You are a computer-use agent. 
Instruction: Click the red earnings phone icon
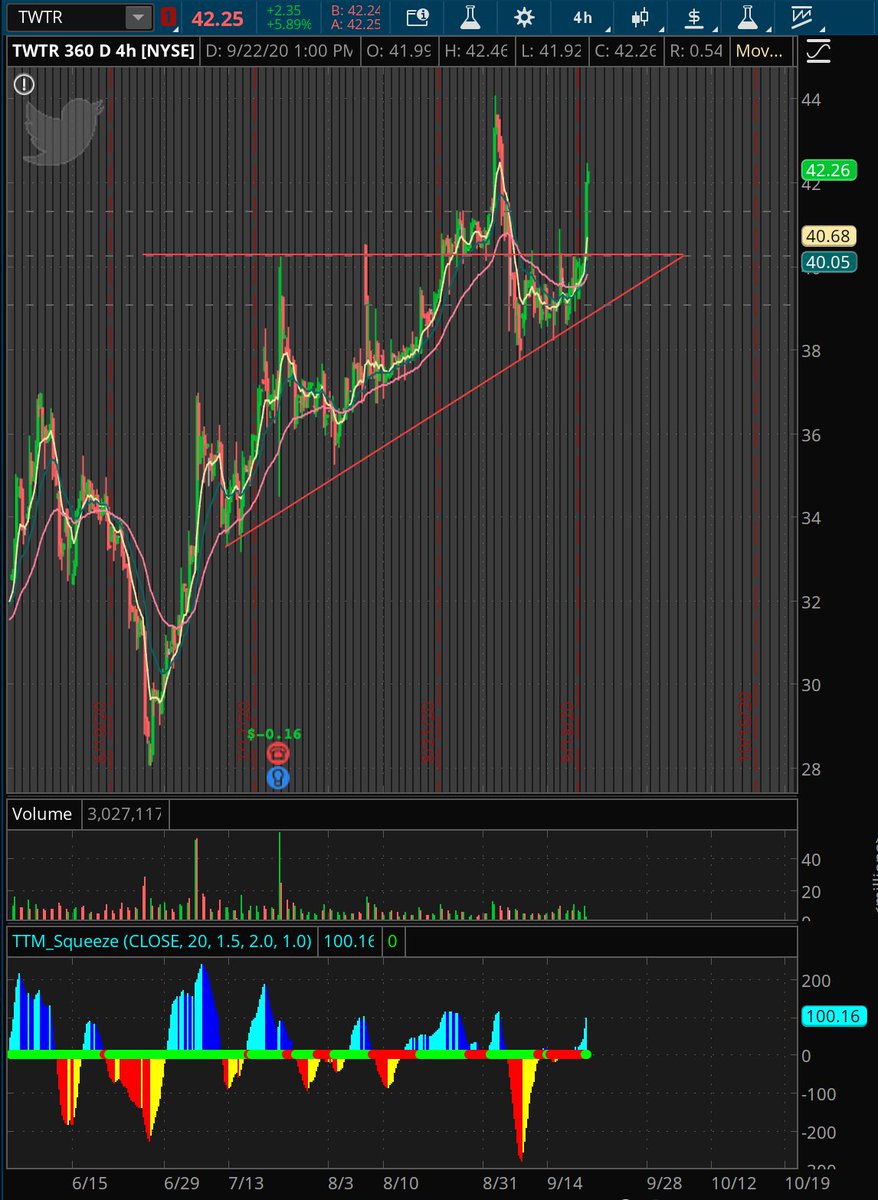(277, 753)
